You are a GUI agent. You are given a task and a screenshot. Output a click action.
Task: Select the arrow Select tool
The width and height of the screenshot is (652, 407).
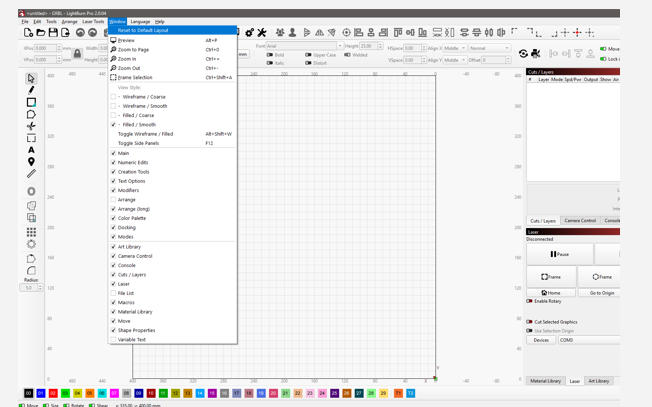[x=31, y=78]
